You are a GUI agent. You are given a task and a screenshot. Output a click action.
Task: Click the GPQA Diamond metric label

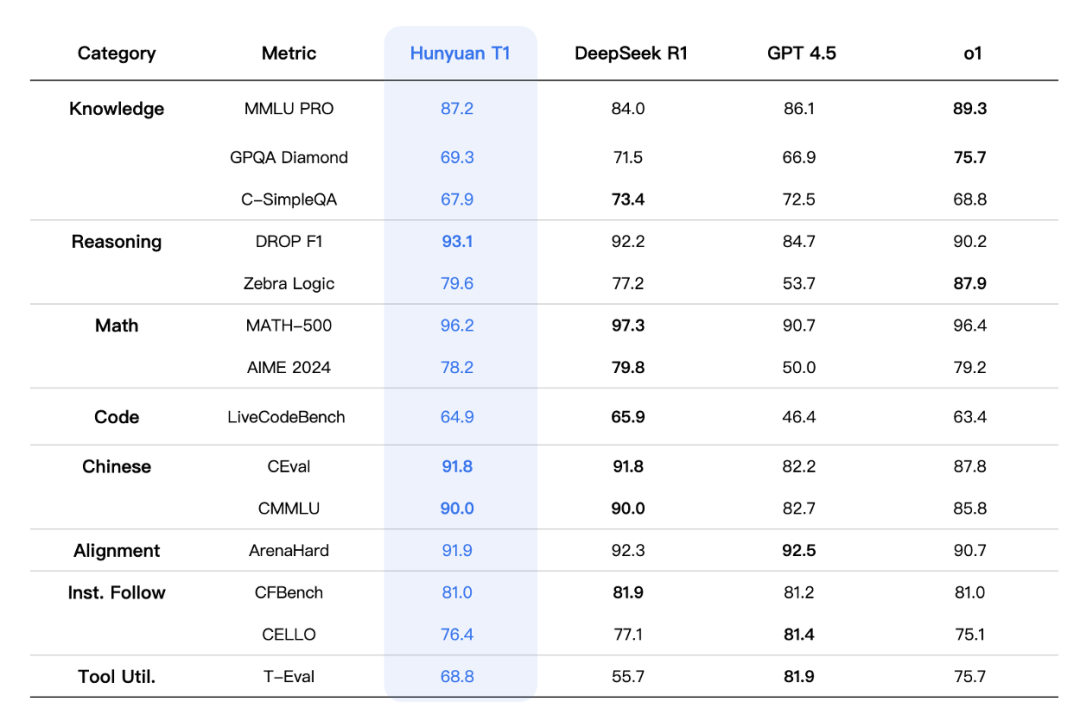[x=289, y=157]
